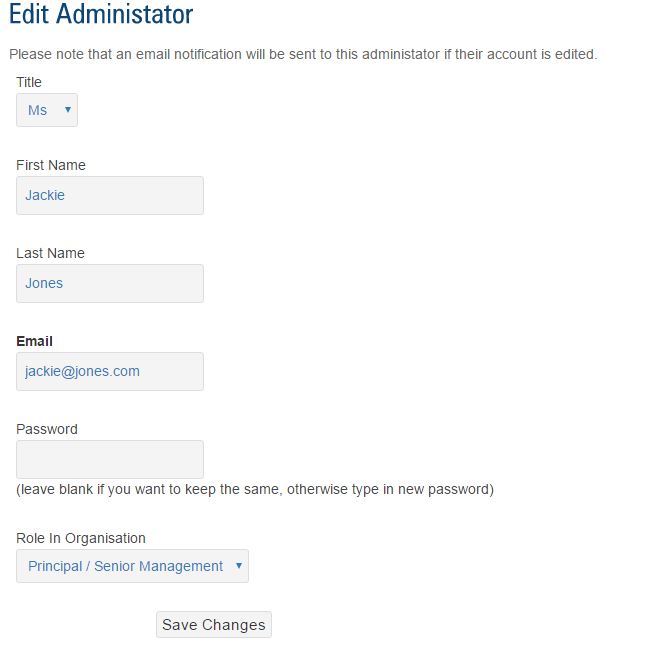
Task: Click the arrow beside Principal / Senior Management
Action: pos(238,566)
